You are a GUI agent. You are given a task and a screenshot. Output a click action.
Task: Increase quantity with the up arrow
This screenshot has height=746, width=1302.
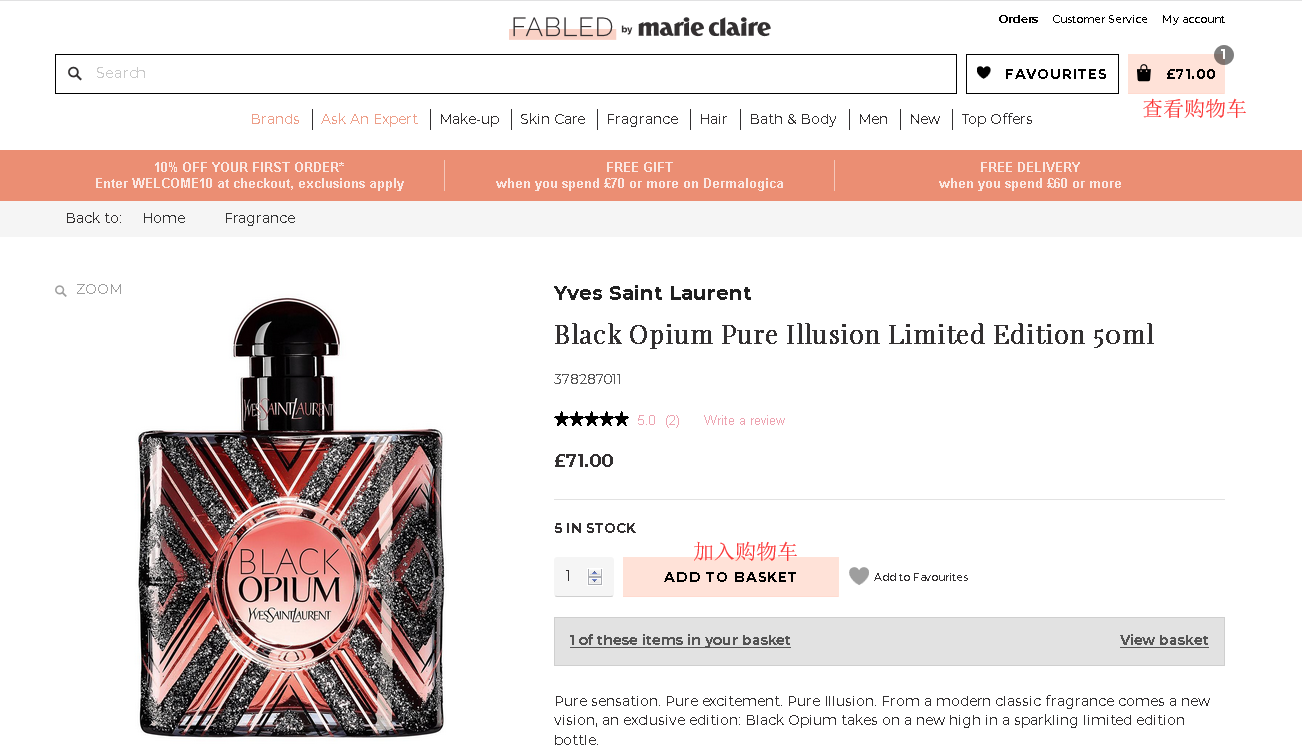click(595, 572)
